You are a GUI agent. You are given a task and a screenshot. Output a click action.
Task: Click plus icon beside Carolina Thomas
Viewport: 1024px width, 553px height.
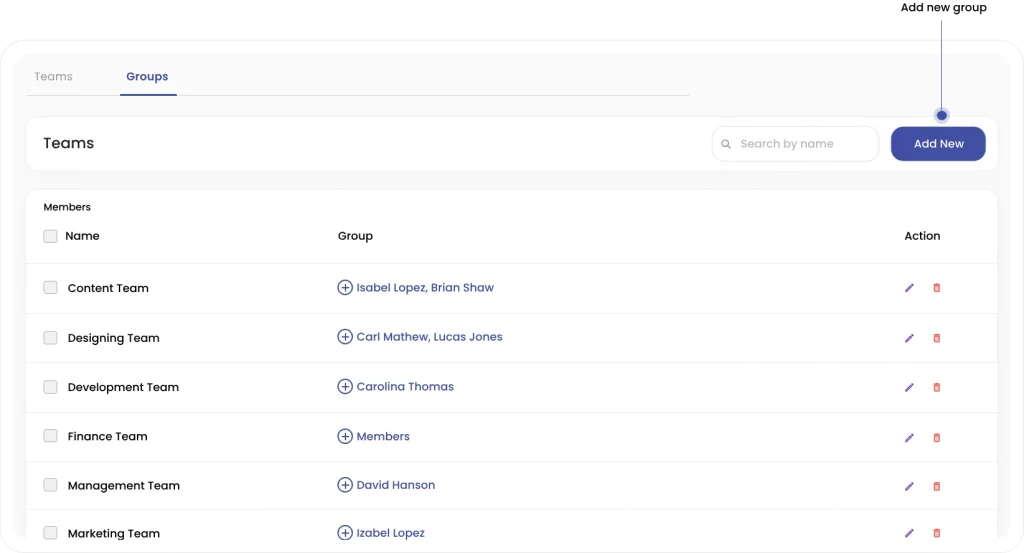[345, 387]
